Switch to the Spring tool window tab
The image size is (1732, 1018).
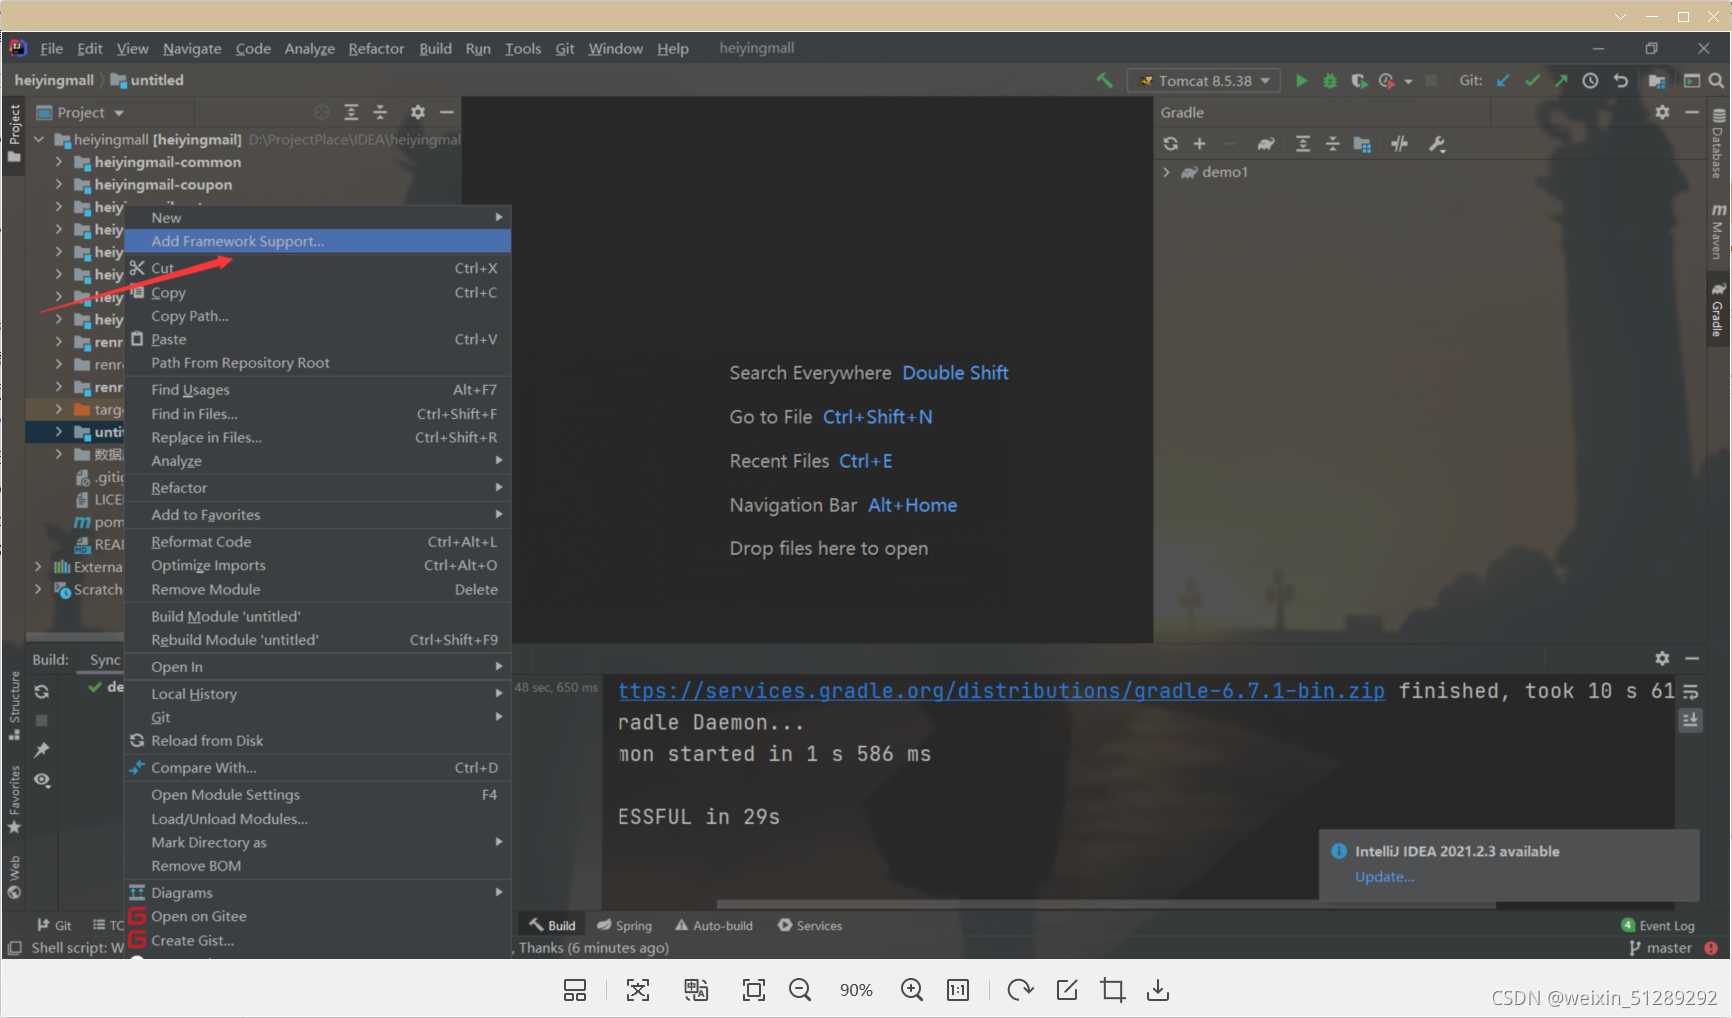click(624, 926)
